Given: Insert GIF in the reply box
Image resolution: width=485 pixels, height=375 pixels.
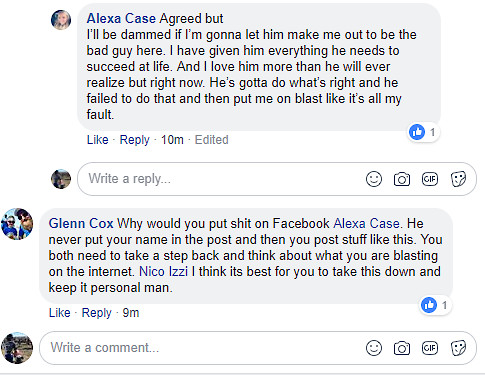Looking at the screenshot, I should pos(430,179).
